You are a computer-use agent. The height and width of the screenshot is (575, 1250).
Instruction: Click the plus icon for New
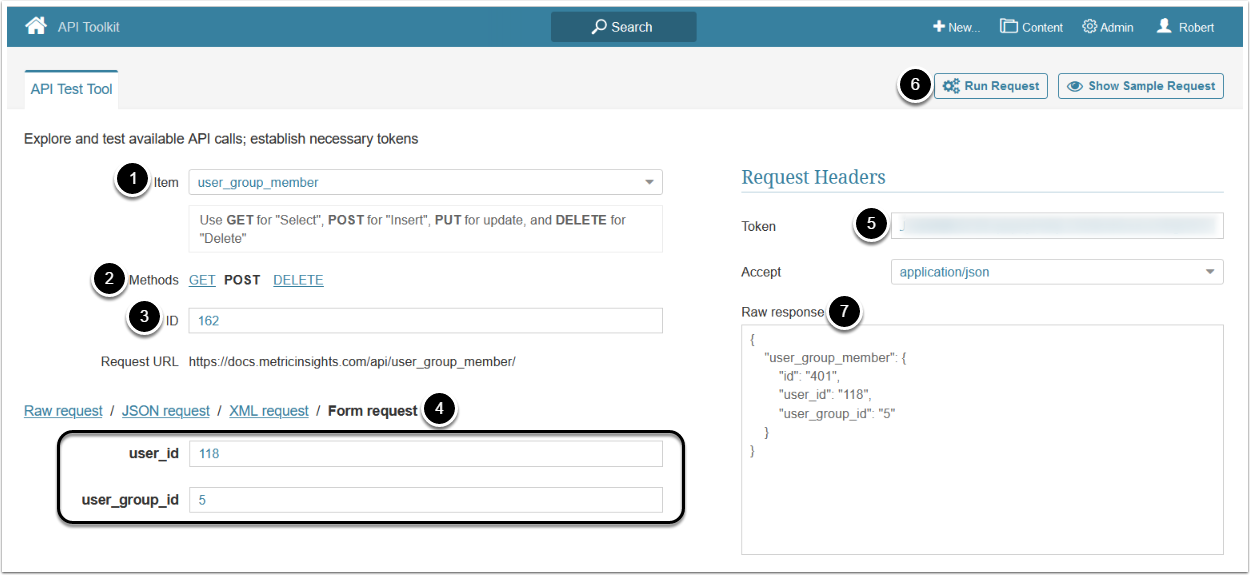(939, 27)
